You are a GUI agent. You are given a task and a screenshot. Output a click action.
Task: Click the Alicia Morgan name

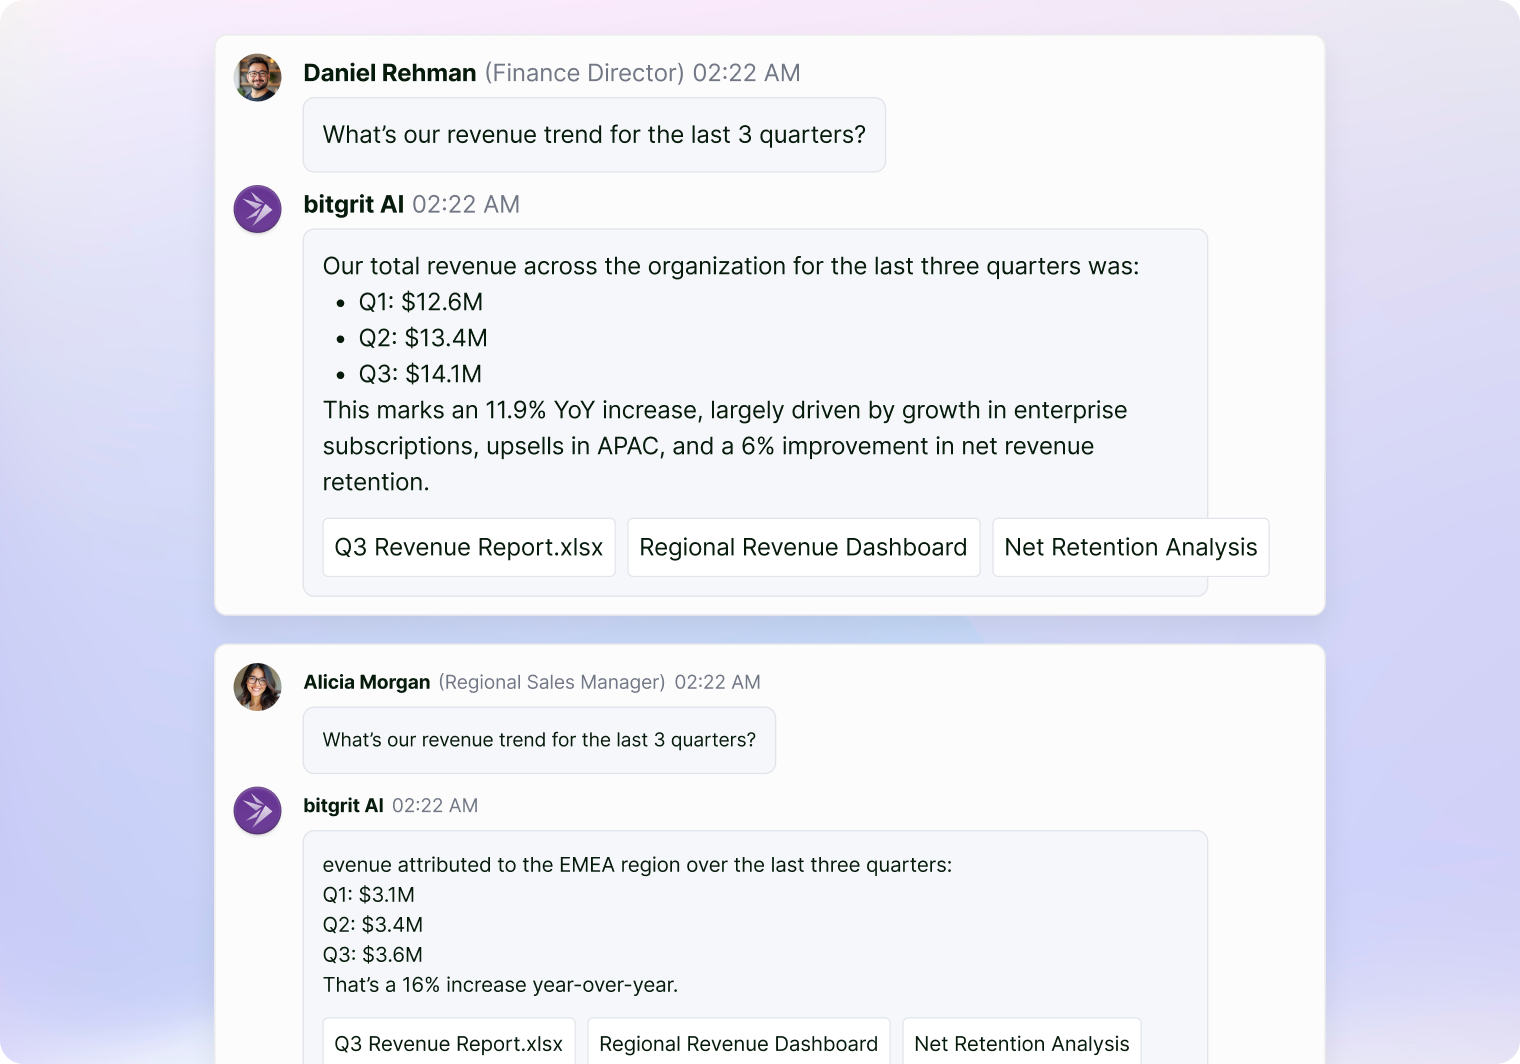366,682
